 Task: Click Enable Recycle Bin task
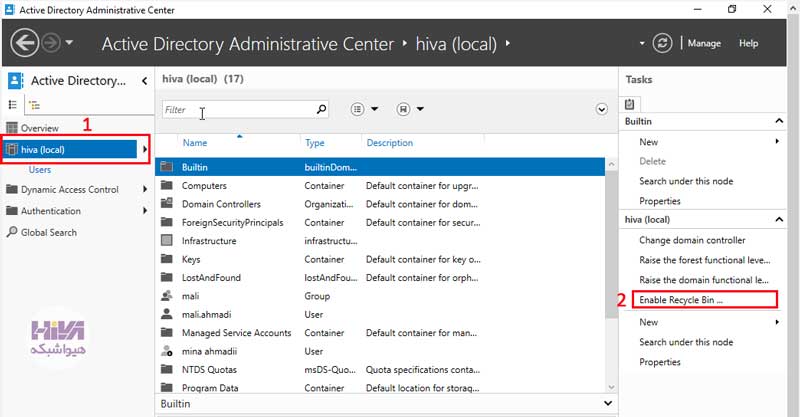click(681, 300)
